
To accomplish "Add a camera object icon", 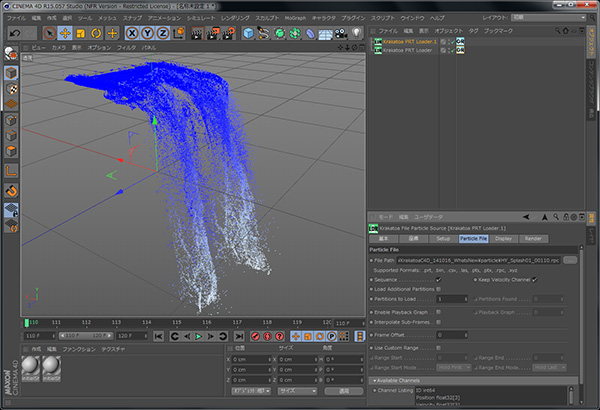I will pos(341,33).
